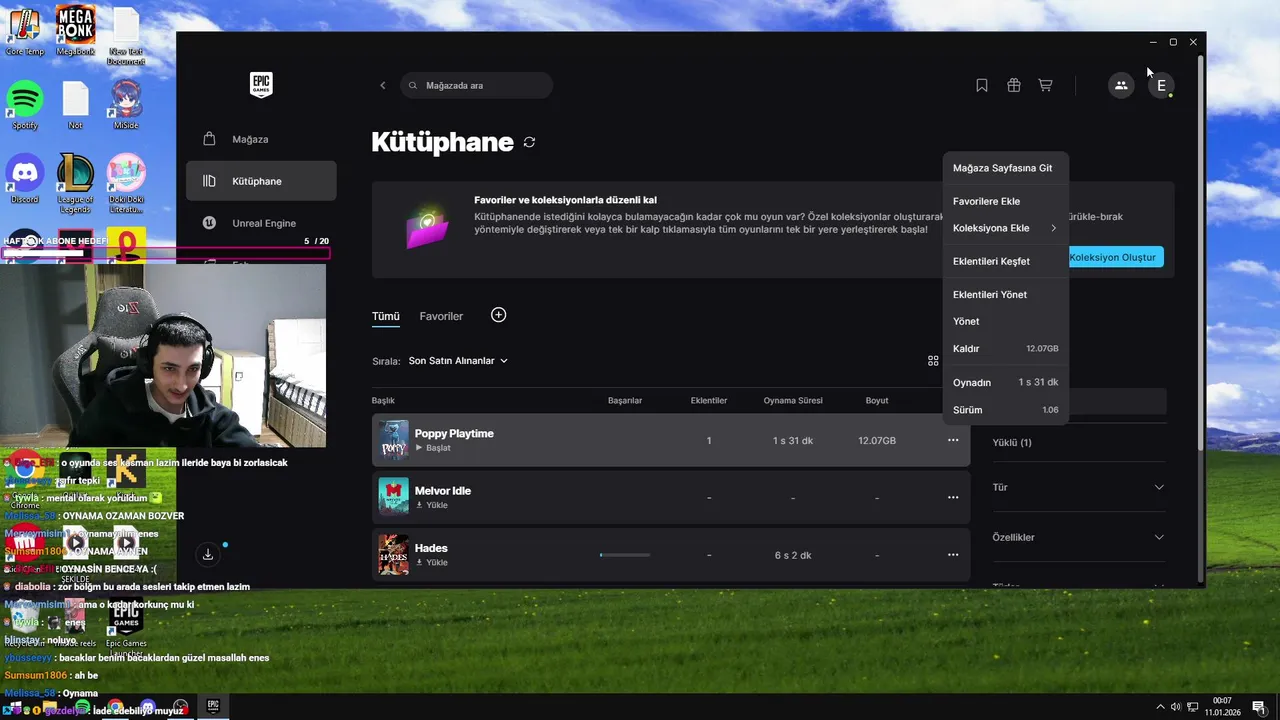Image resolution: width=1280 pixels, height=720 pixels.
Task: Click Epic Games taskbar button
Action: [213, 706]
